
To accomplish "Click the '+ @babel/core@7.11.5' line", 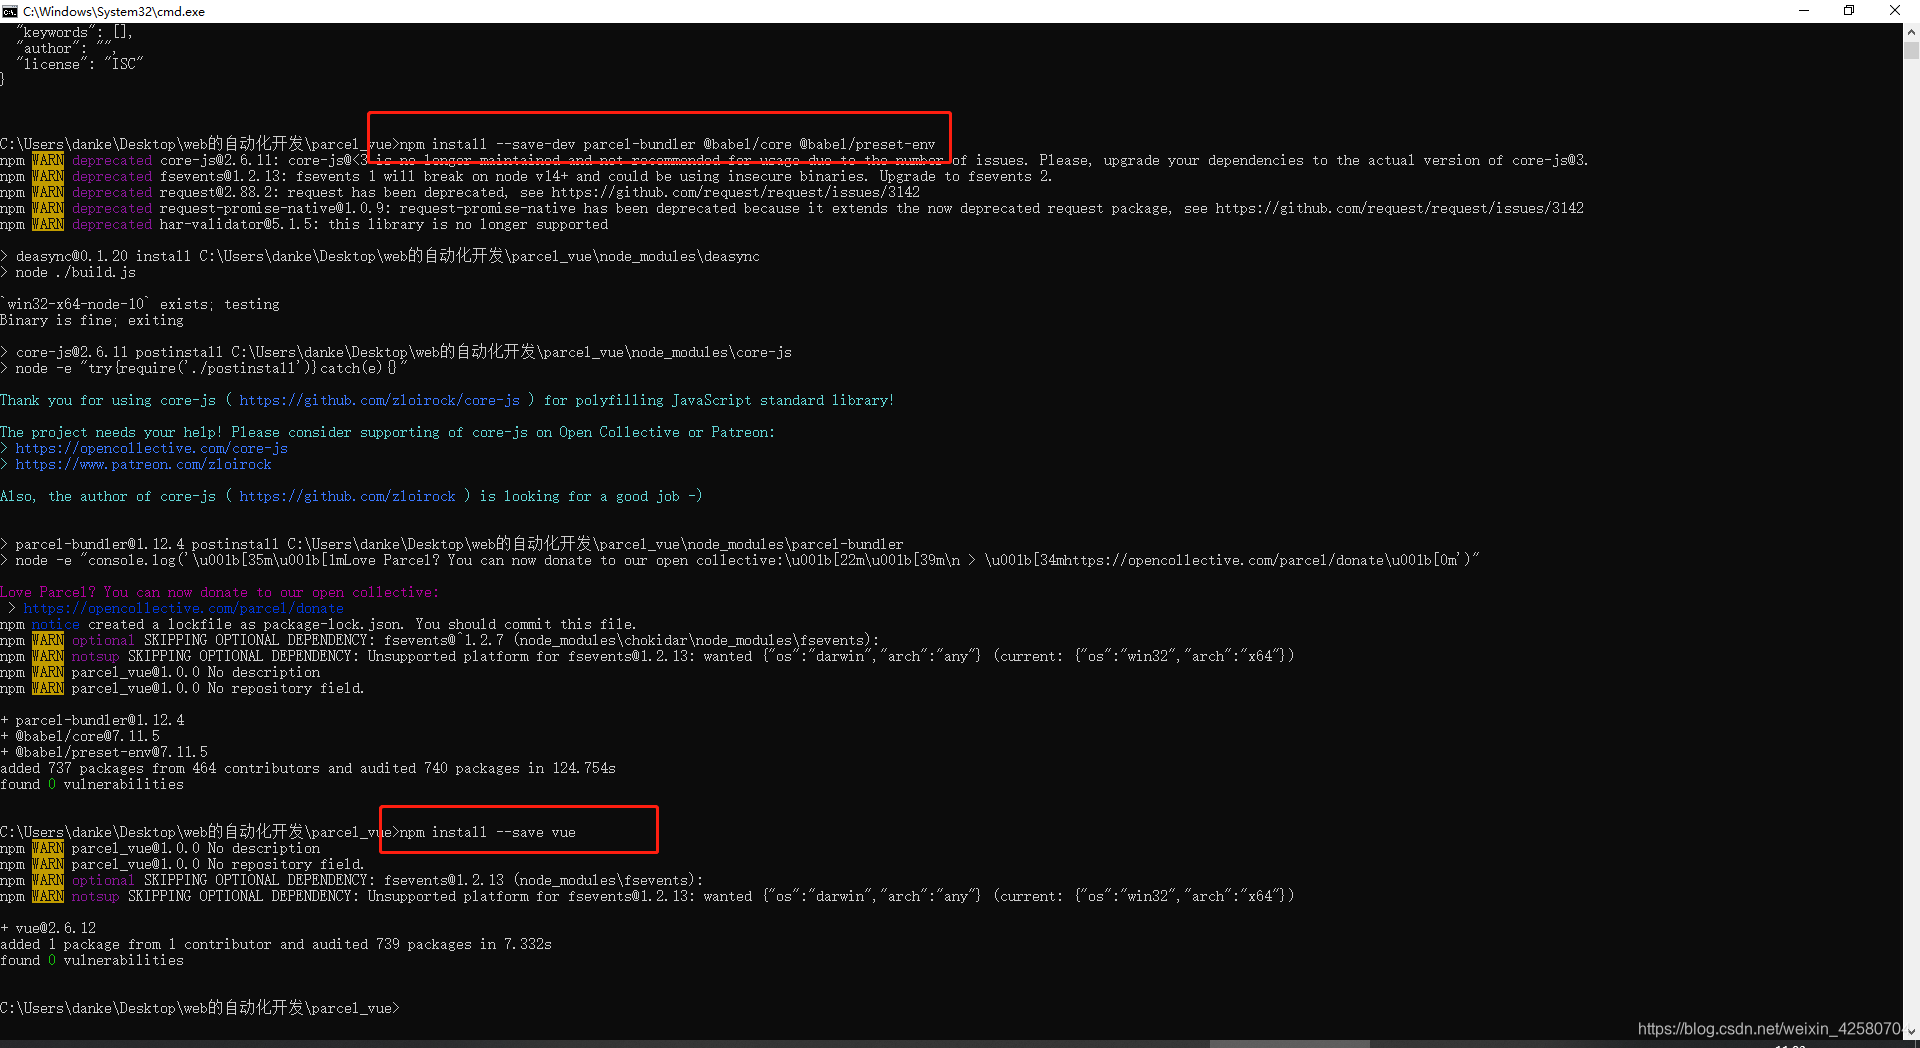I will tap(80, 736).
